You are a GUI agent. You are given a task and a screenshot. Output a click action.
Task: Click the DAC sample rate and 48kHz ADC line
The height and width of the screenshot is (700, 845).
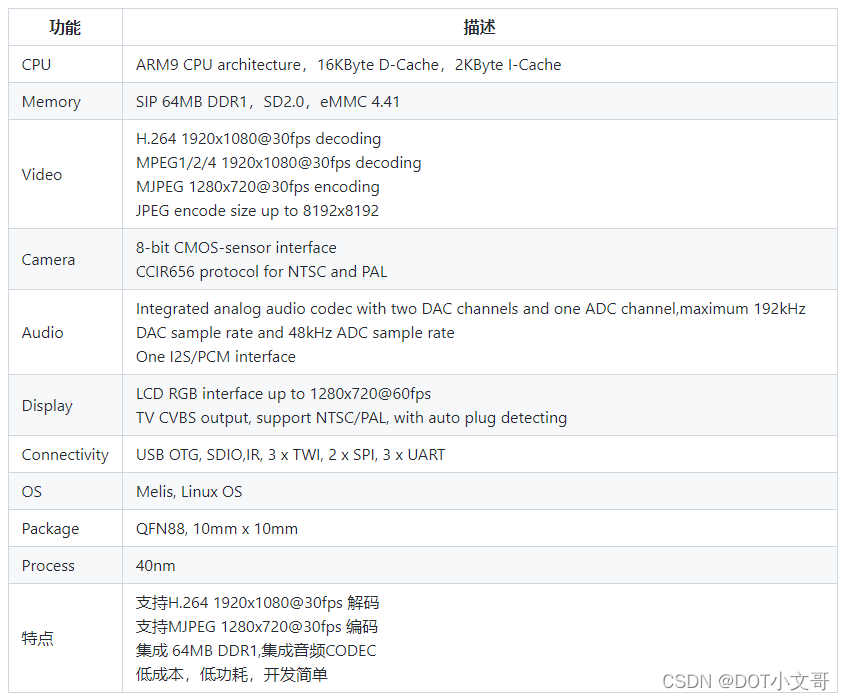pos(295,333)
